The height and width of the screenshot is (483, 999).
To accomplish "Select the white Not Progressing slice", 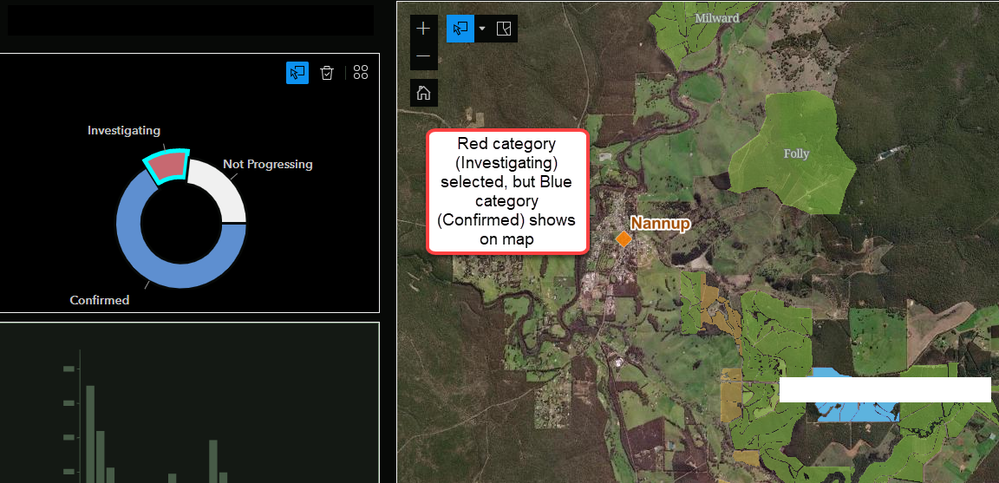I will [x=222, y=187].
